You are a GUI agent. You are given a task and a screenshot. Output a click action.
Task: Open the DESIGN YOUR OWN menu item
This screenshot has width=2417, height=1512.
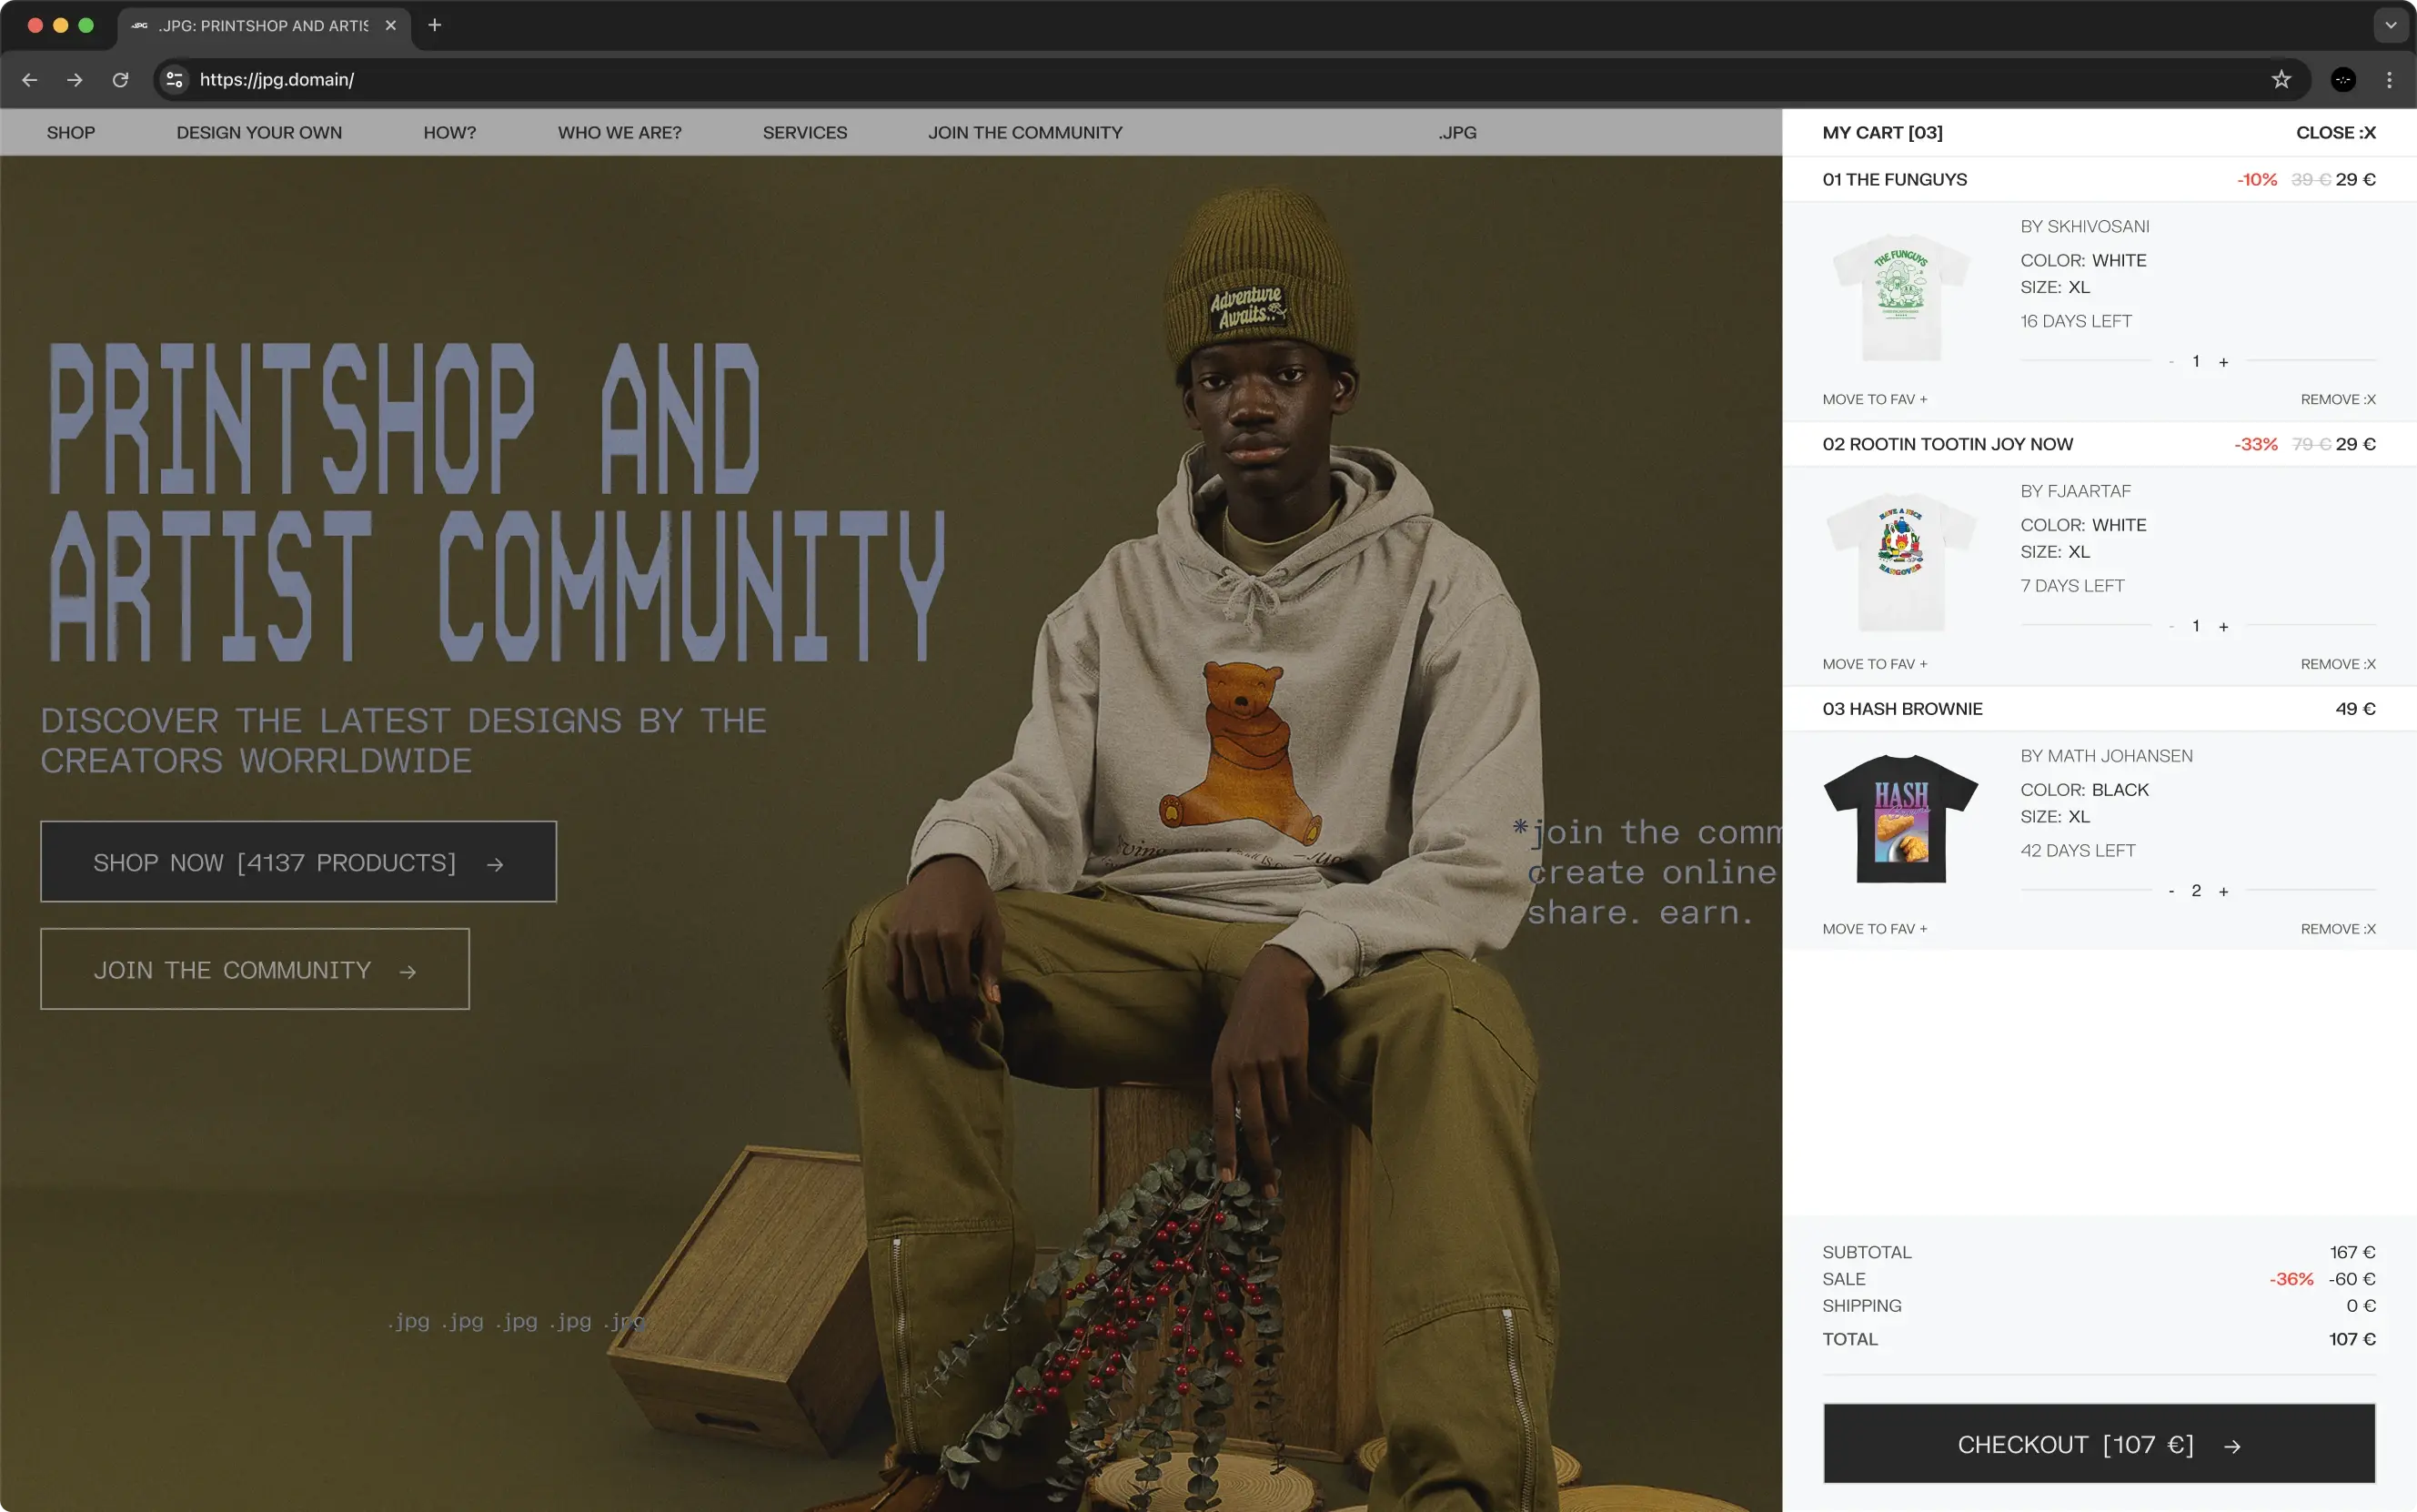[x=259, y=132]
